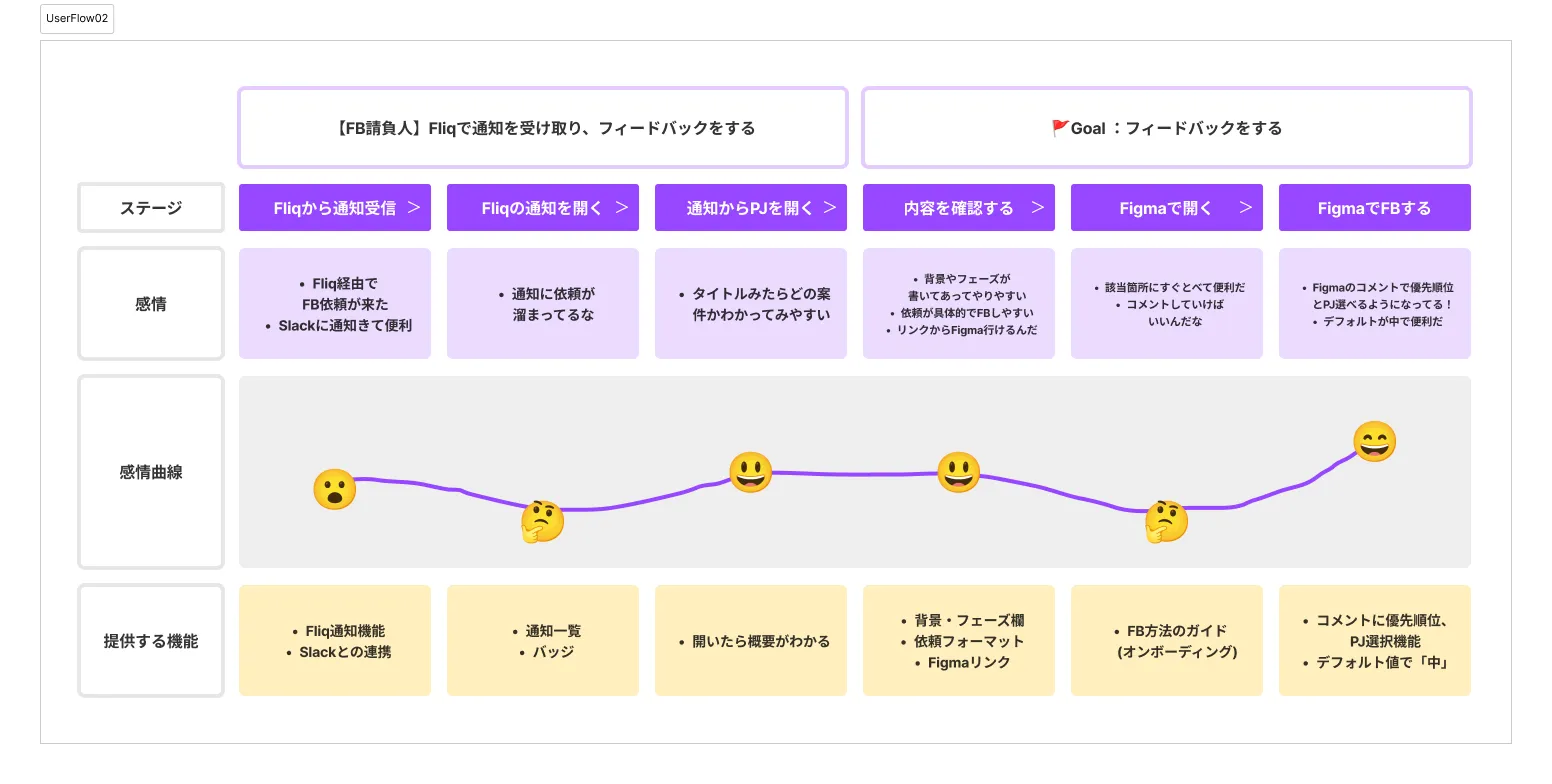Select grinning emoji above FigmaでFBする column
The height and width of the screenshot is (784, 1552).
(x=1374, y=441)
